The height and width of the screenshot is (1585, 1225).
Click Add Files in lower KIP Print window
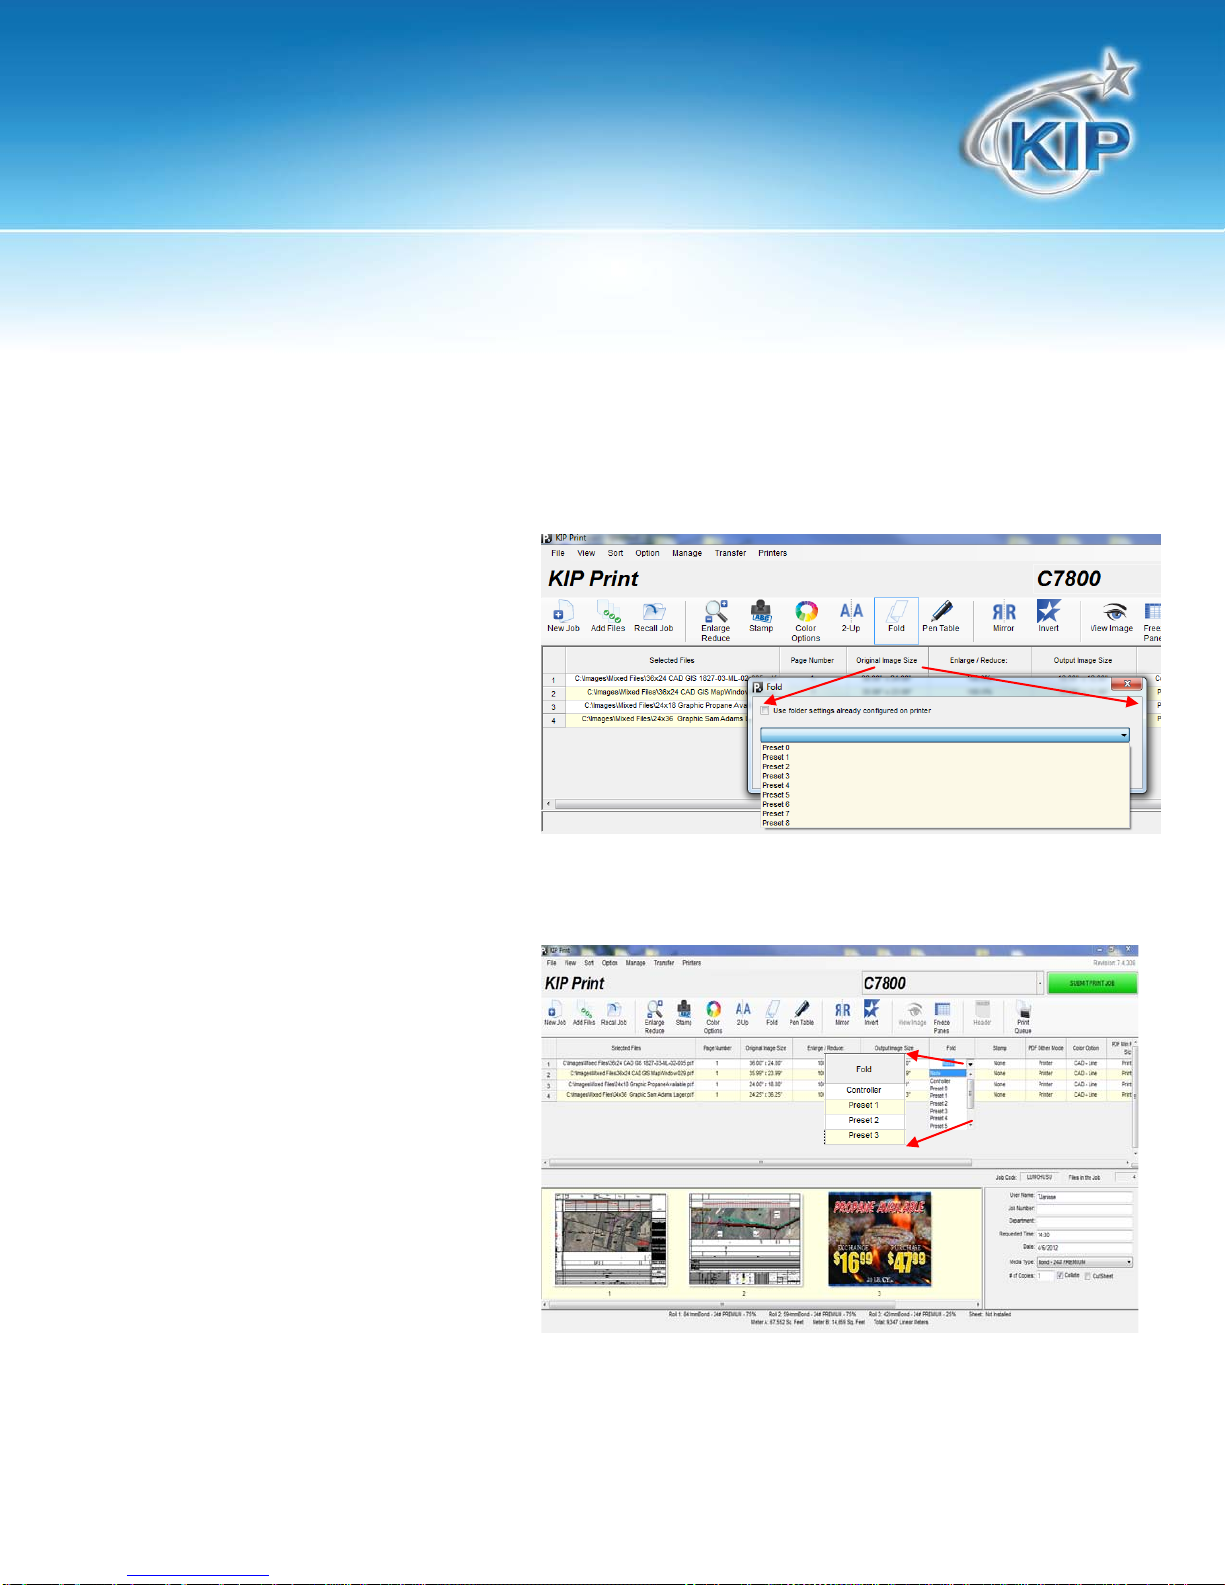coord(584,1014)
